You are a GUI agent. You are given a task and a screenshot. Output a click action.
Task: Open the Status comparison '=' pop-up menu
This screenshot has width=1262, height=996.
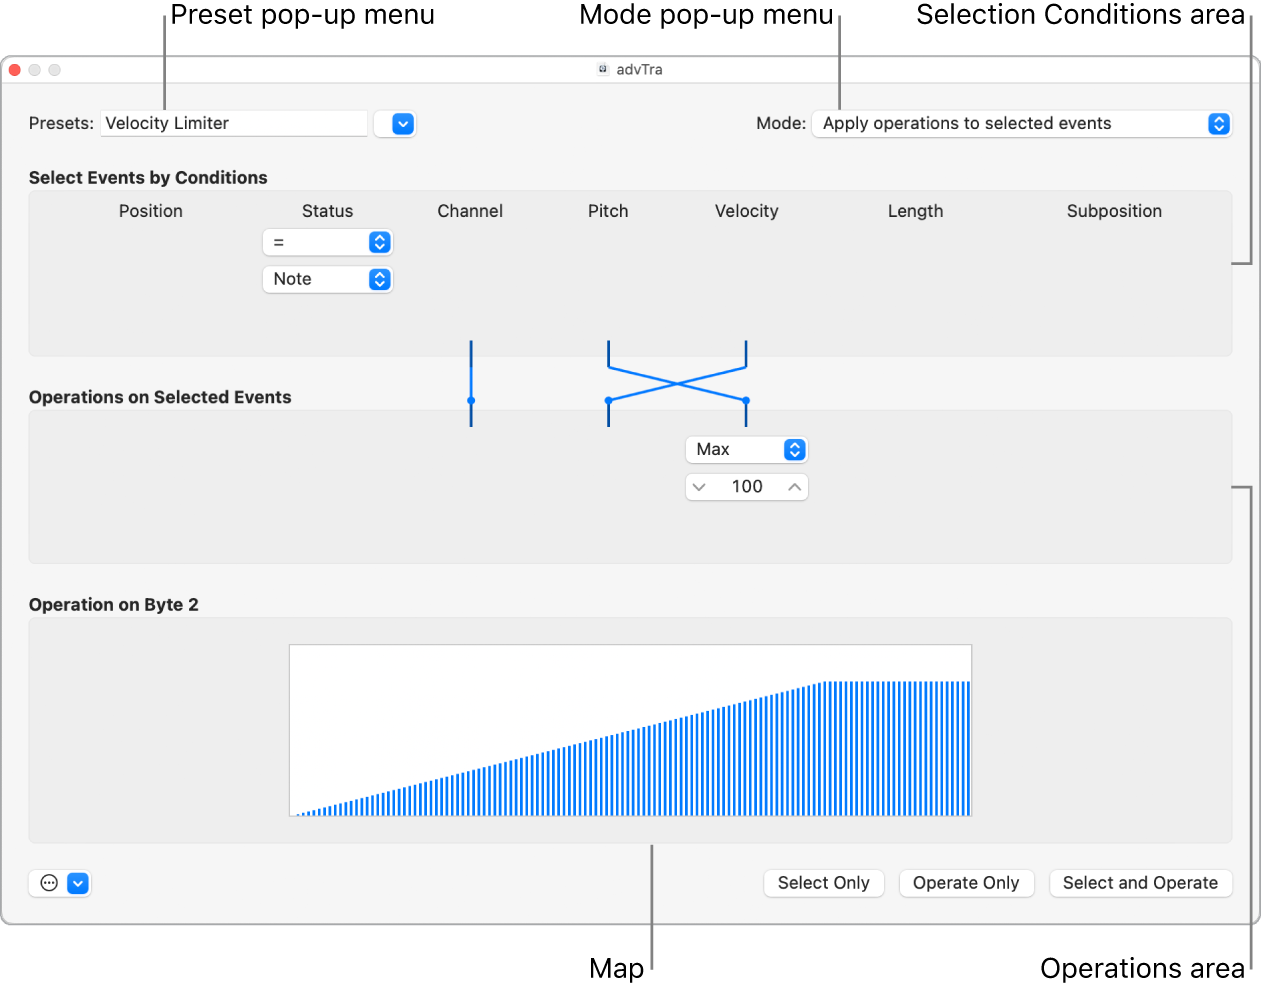click(x=327, y=241)
